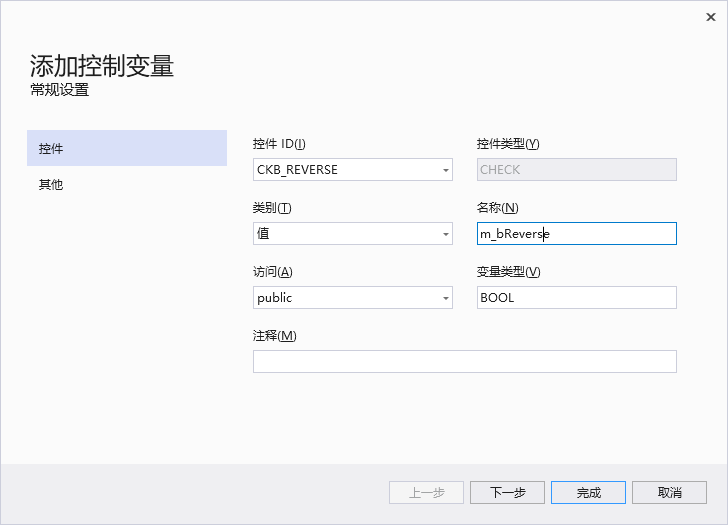Click the 取消 cancel button

click(x=670, y=493)
